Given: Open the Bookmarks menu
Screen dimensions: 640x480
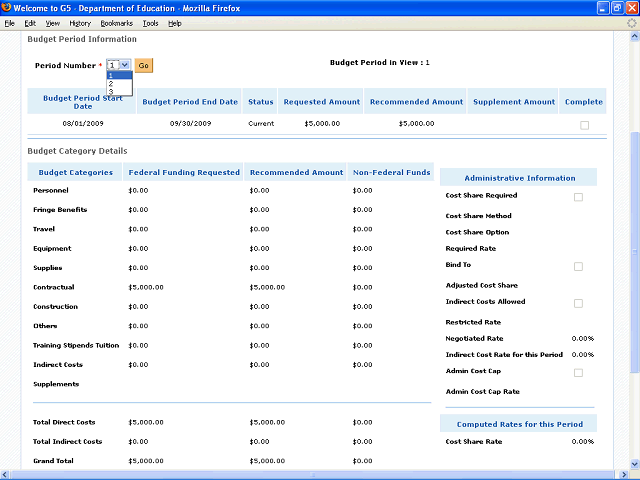Looking at the screenshot, I should tap(116, 22).
